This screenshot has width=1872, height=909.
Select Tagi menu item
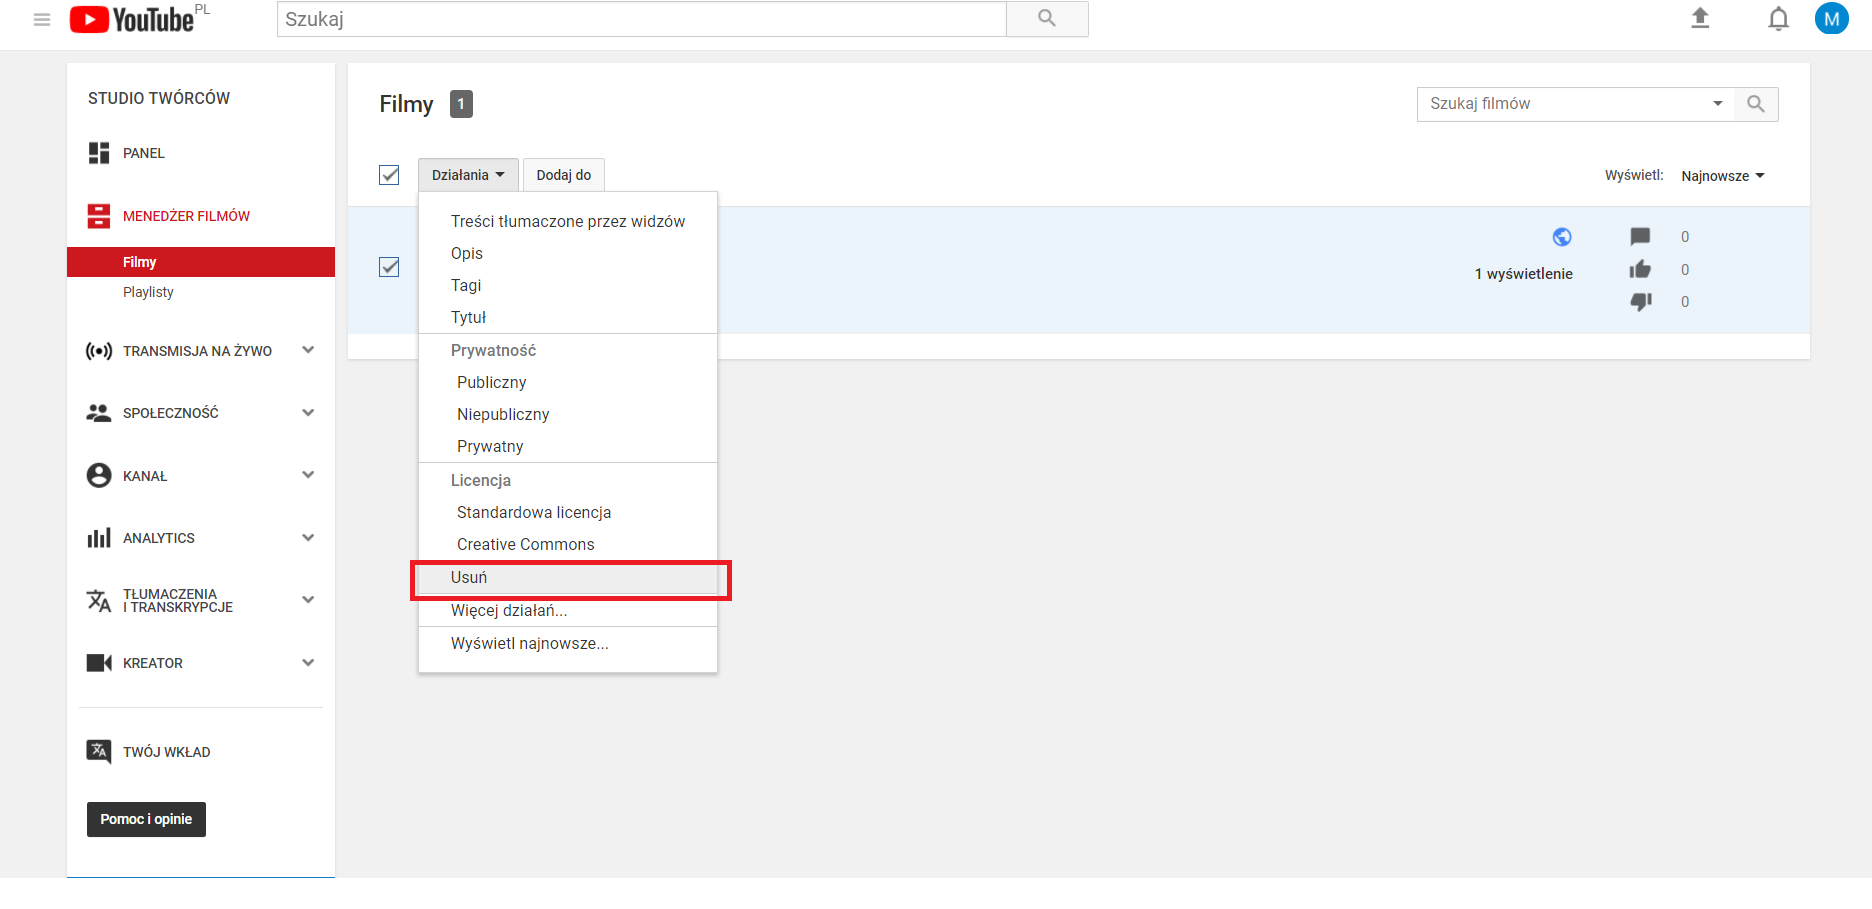point(568,285)
